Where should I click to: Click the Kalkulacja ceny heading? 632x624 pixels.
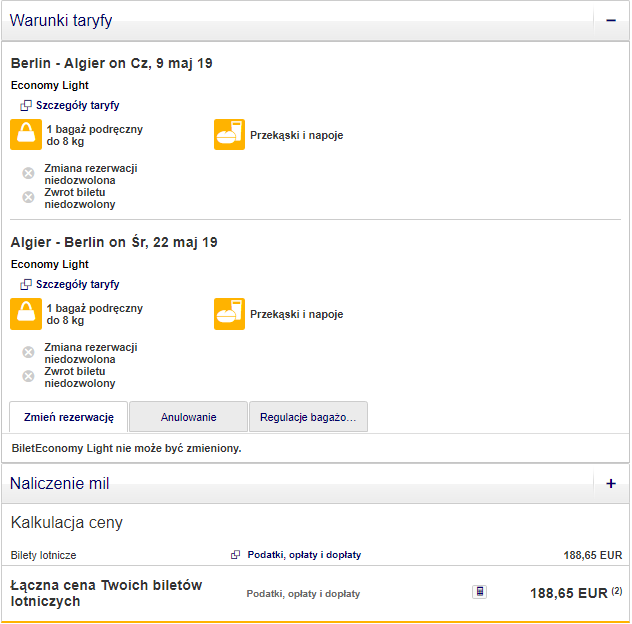click(x=67, y=522)
